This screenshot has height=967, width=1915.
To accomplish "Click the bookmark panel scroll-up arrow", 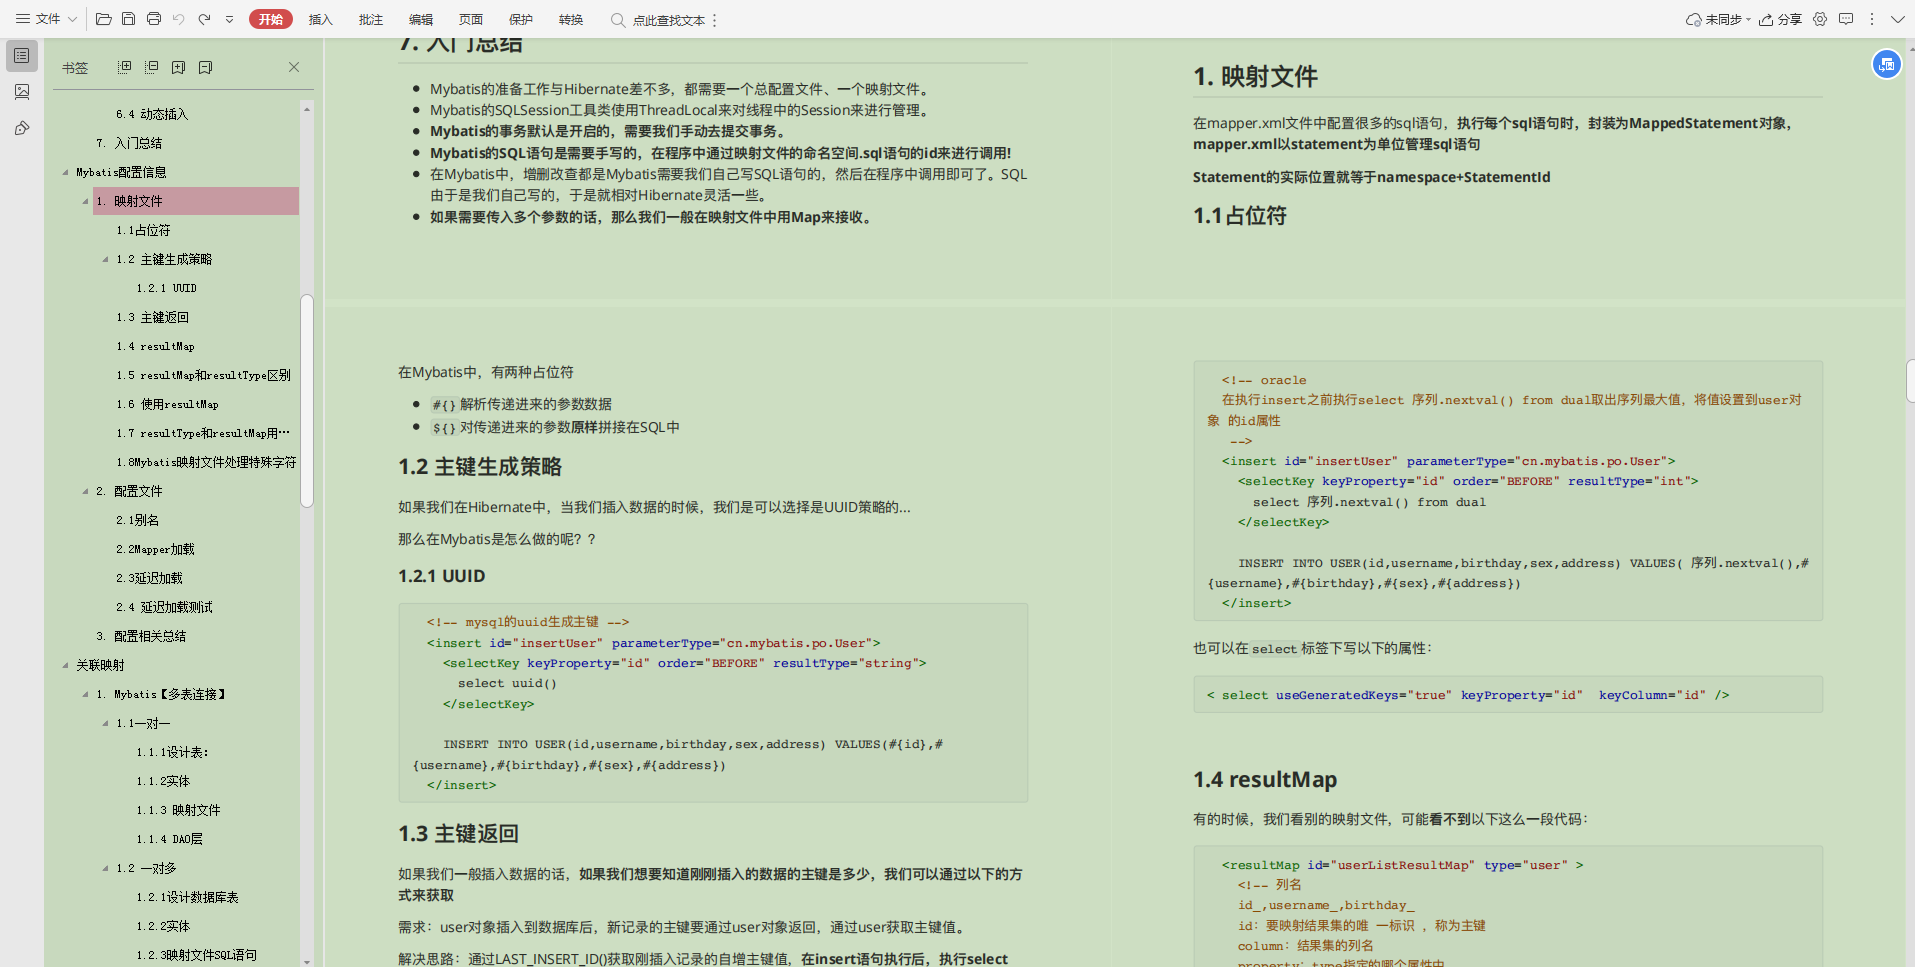I will pos(307,107).
